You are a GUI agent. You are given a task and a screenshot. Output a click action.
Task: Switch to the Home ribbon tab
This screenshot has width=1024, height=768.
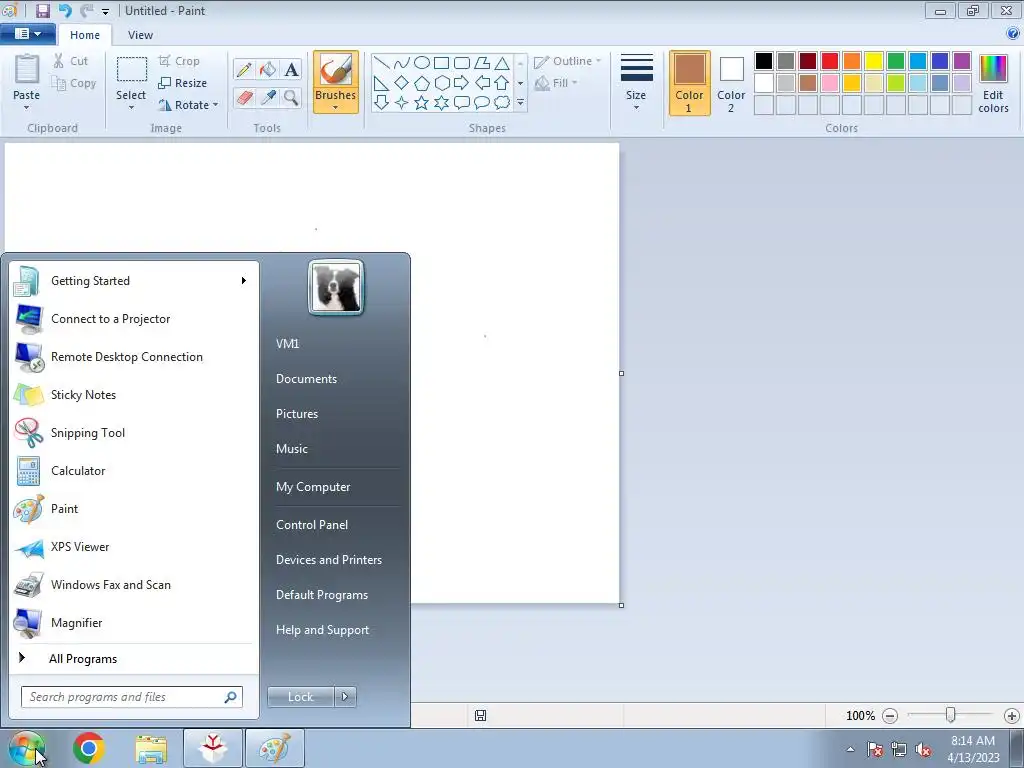click(85, 35)
